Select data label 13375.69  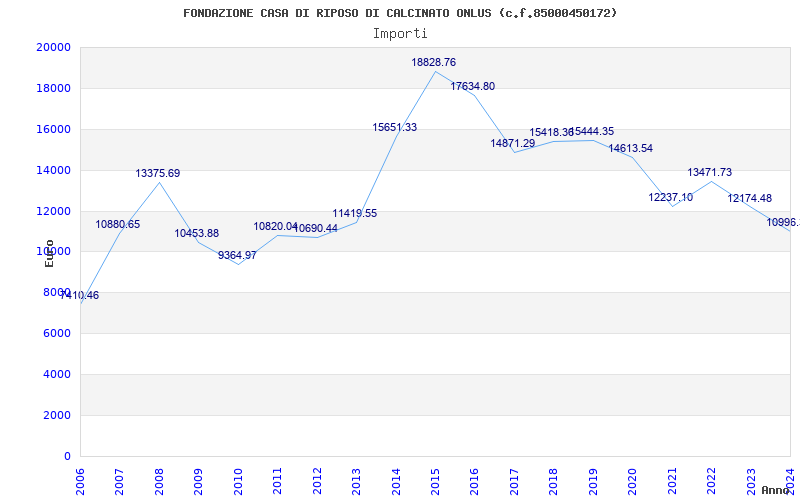click(158, 173)
